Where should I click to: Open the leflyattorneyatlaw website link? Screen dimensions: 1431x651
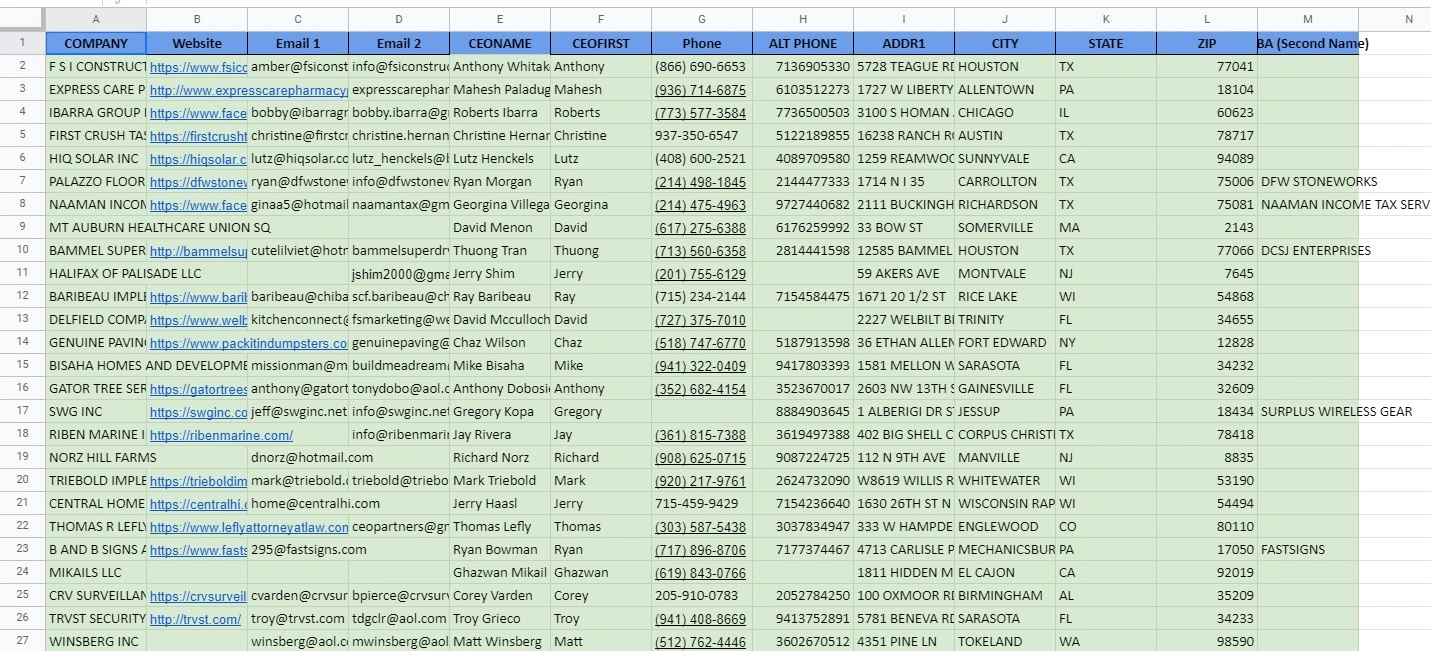[x=249, y=527]
